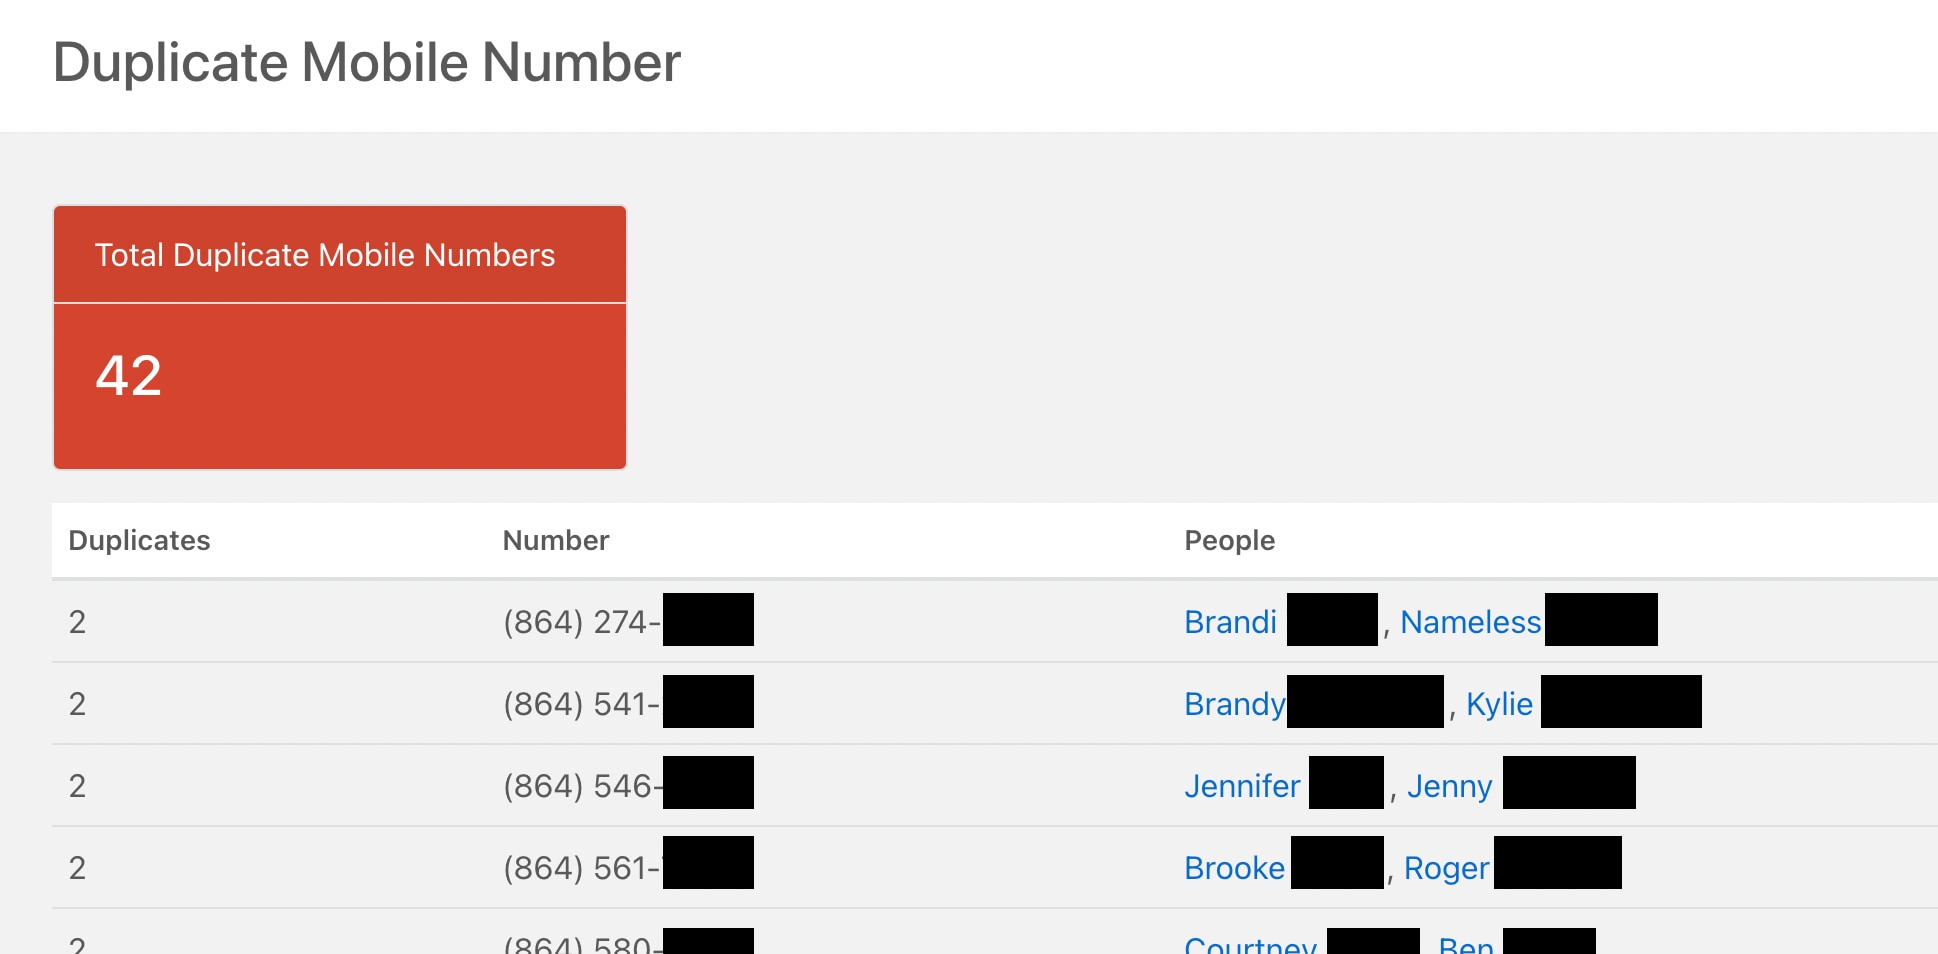Select the (864) 274- phone number
Screen dimensions: 1938x954
(x=580, y=621)
